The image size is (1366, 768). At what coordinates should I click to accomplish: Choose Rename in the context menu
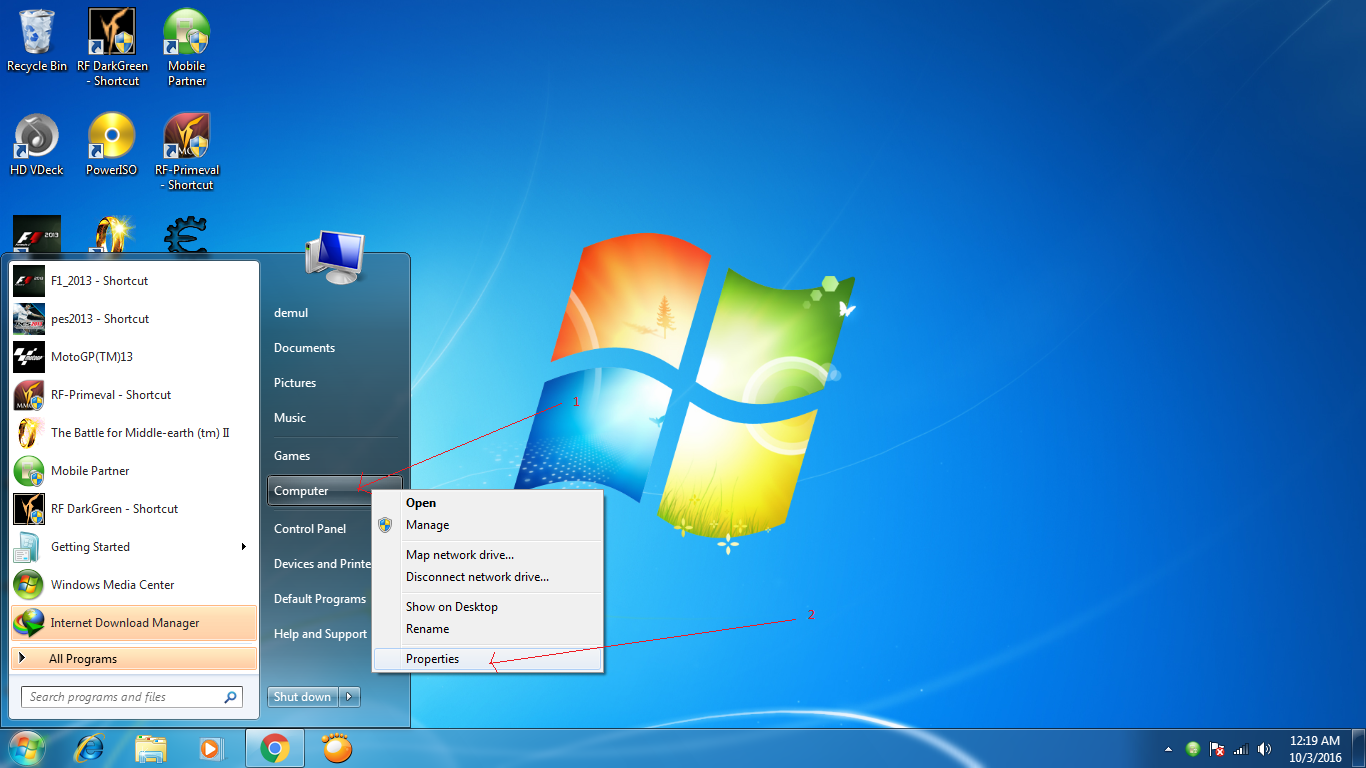coord(488,629)
